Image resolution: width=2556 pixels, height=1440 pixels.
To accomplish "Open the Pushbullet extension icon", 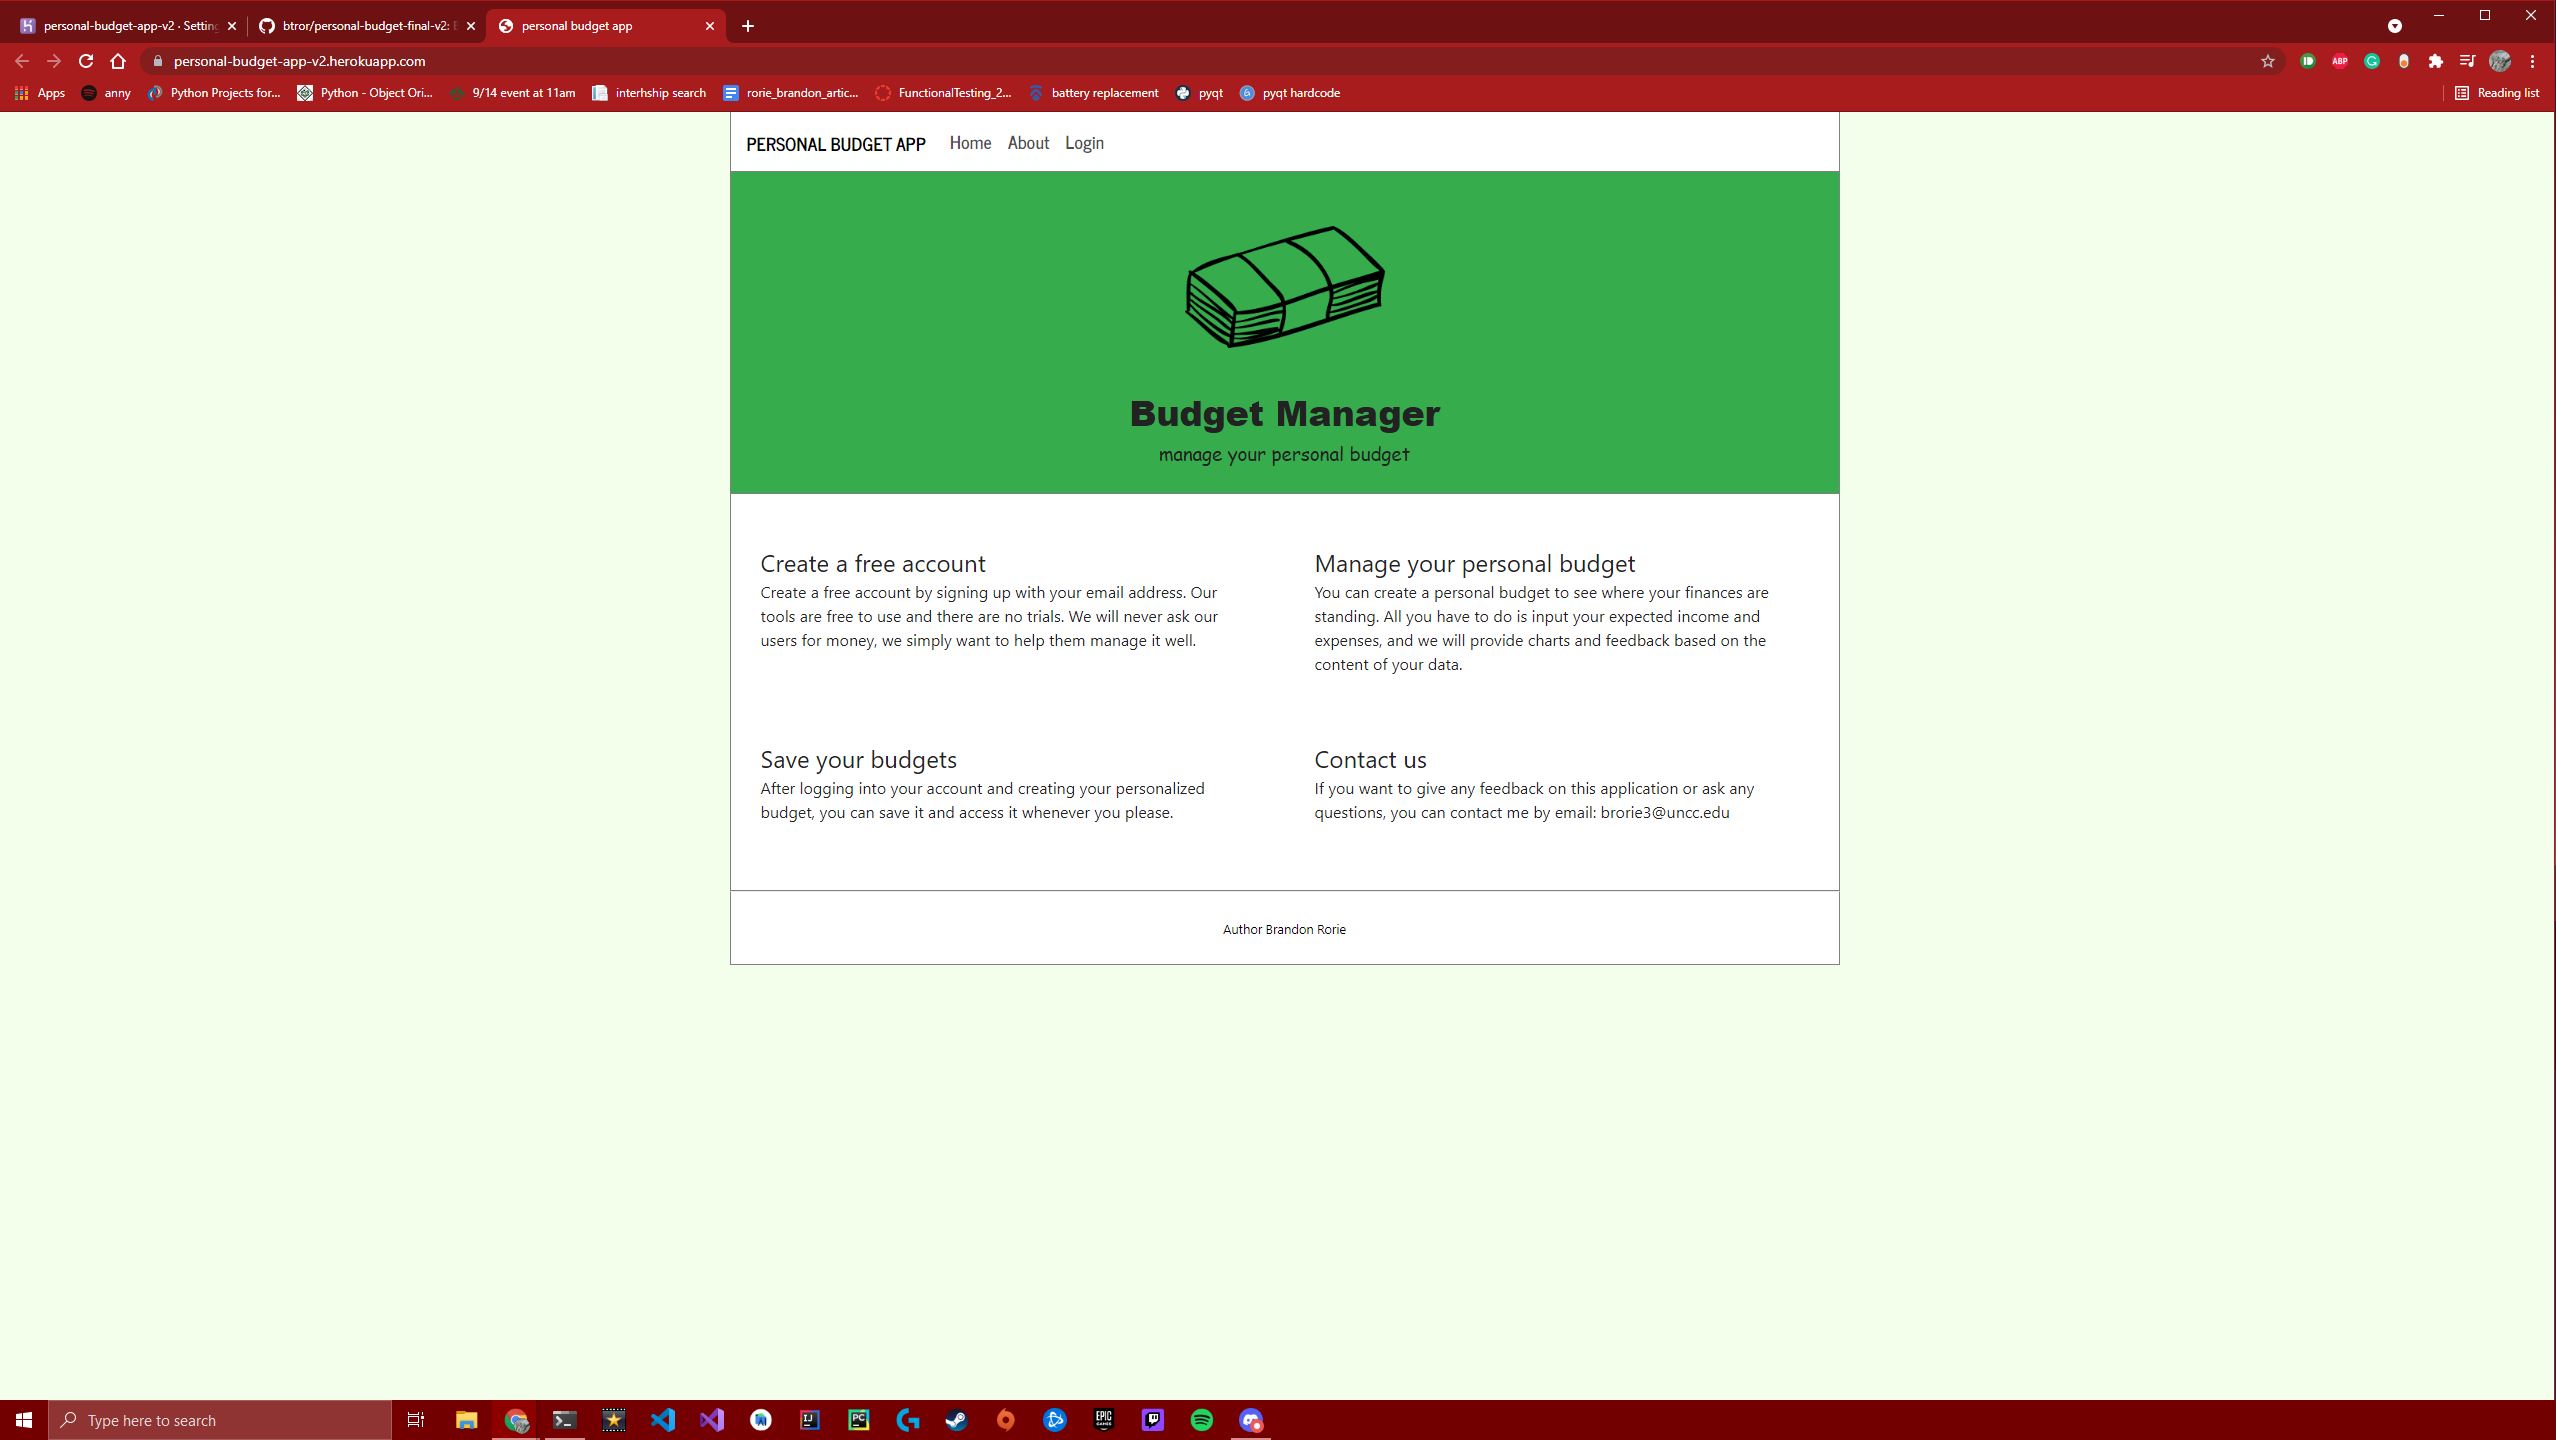I will (2307, 61).
